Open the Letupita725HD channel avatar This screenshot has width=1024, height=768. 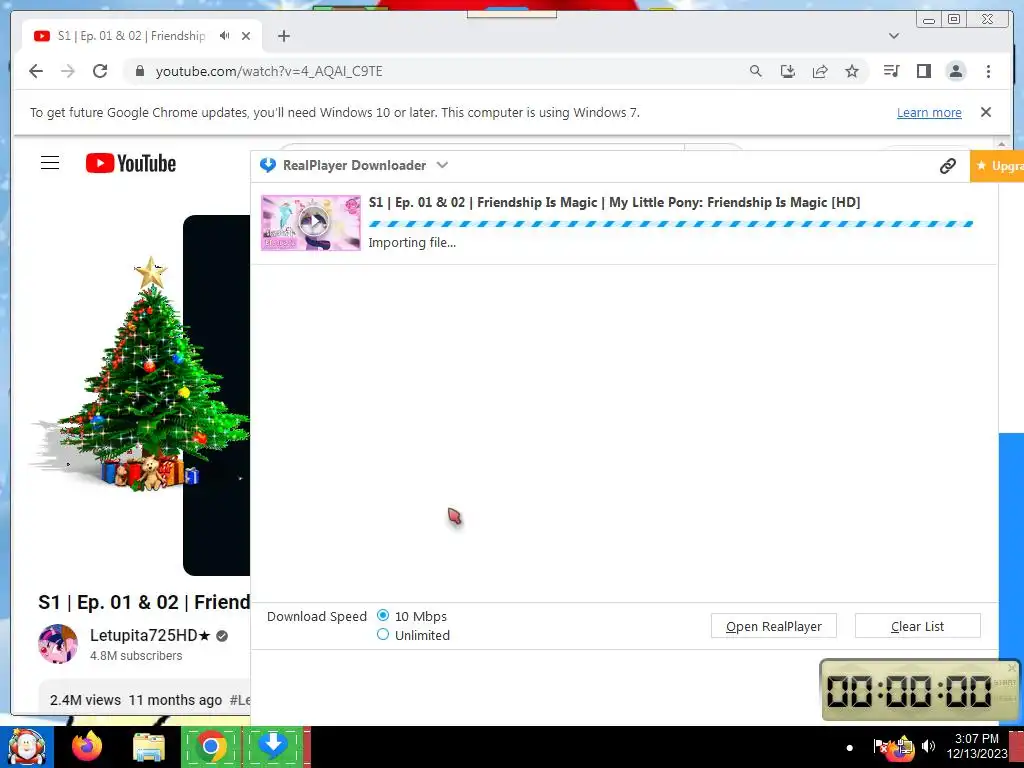(58, 644)
